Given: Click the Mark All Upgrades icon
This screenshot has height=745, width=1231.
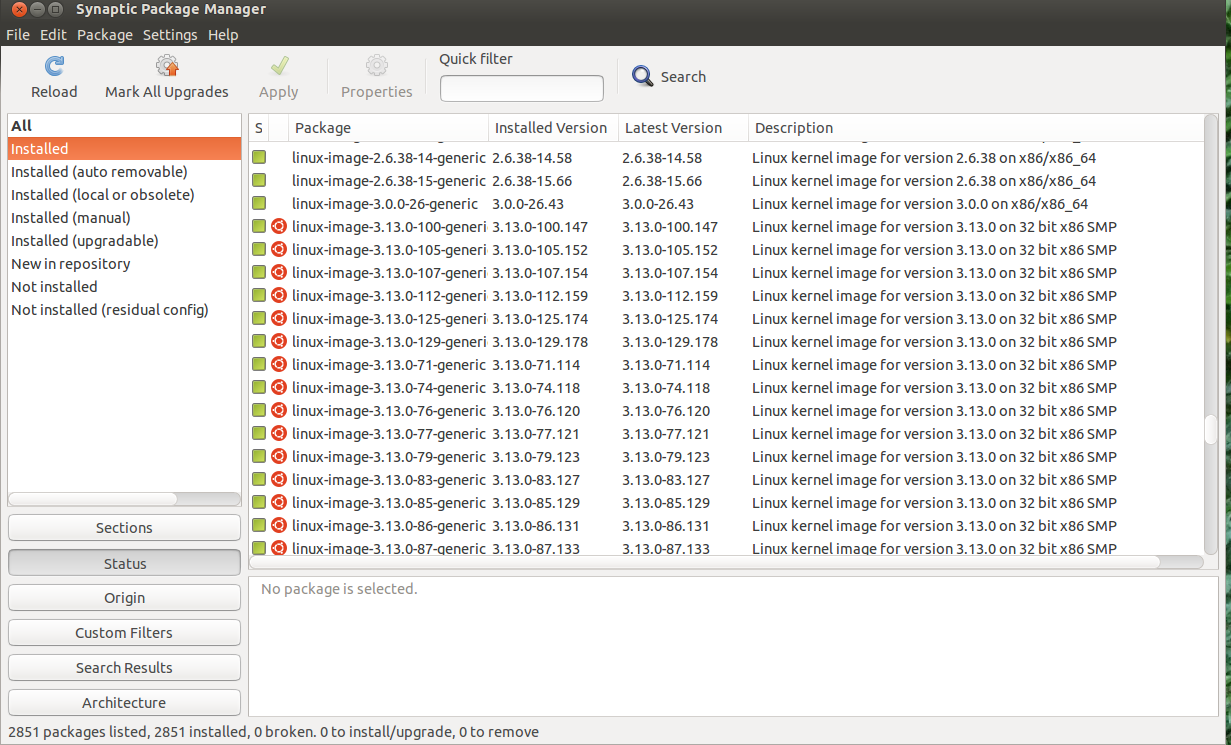Looking at the screenshot, I should click(x=167, y=66).
